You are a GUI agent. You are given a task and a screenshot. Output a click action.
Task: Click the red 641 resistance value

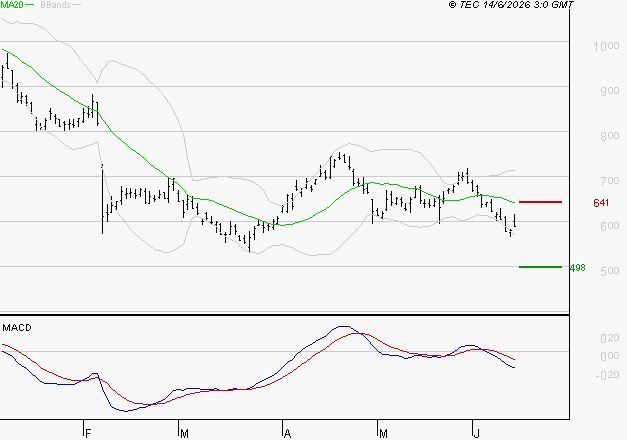(x=601, y=203)
